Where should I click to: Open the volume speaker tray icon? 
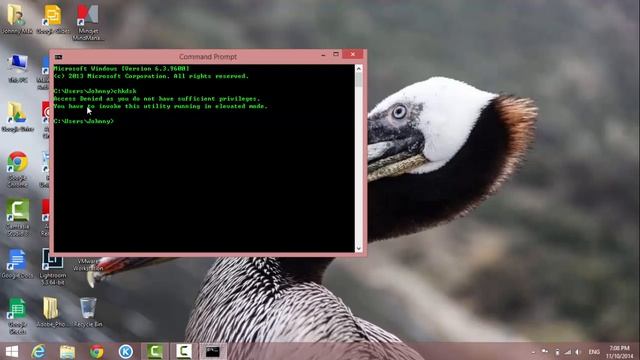point(578,351)
